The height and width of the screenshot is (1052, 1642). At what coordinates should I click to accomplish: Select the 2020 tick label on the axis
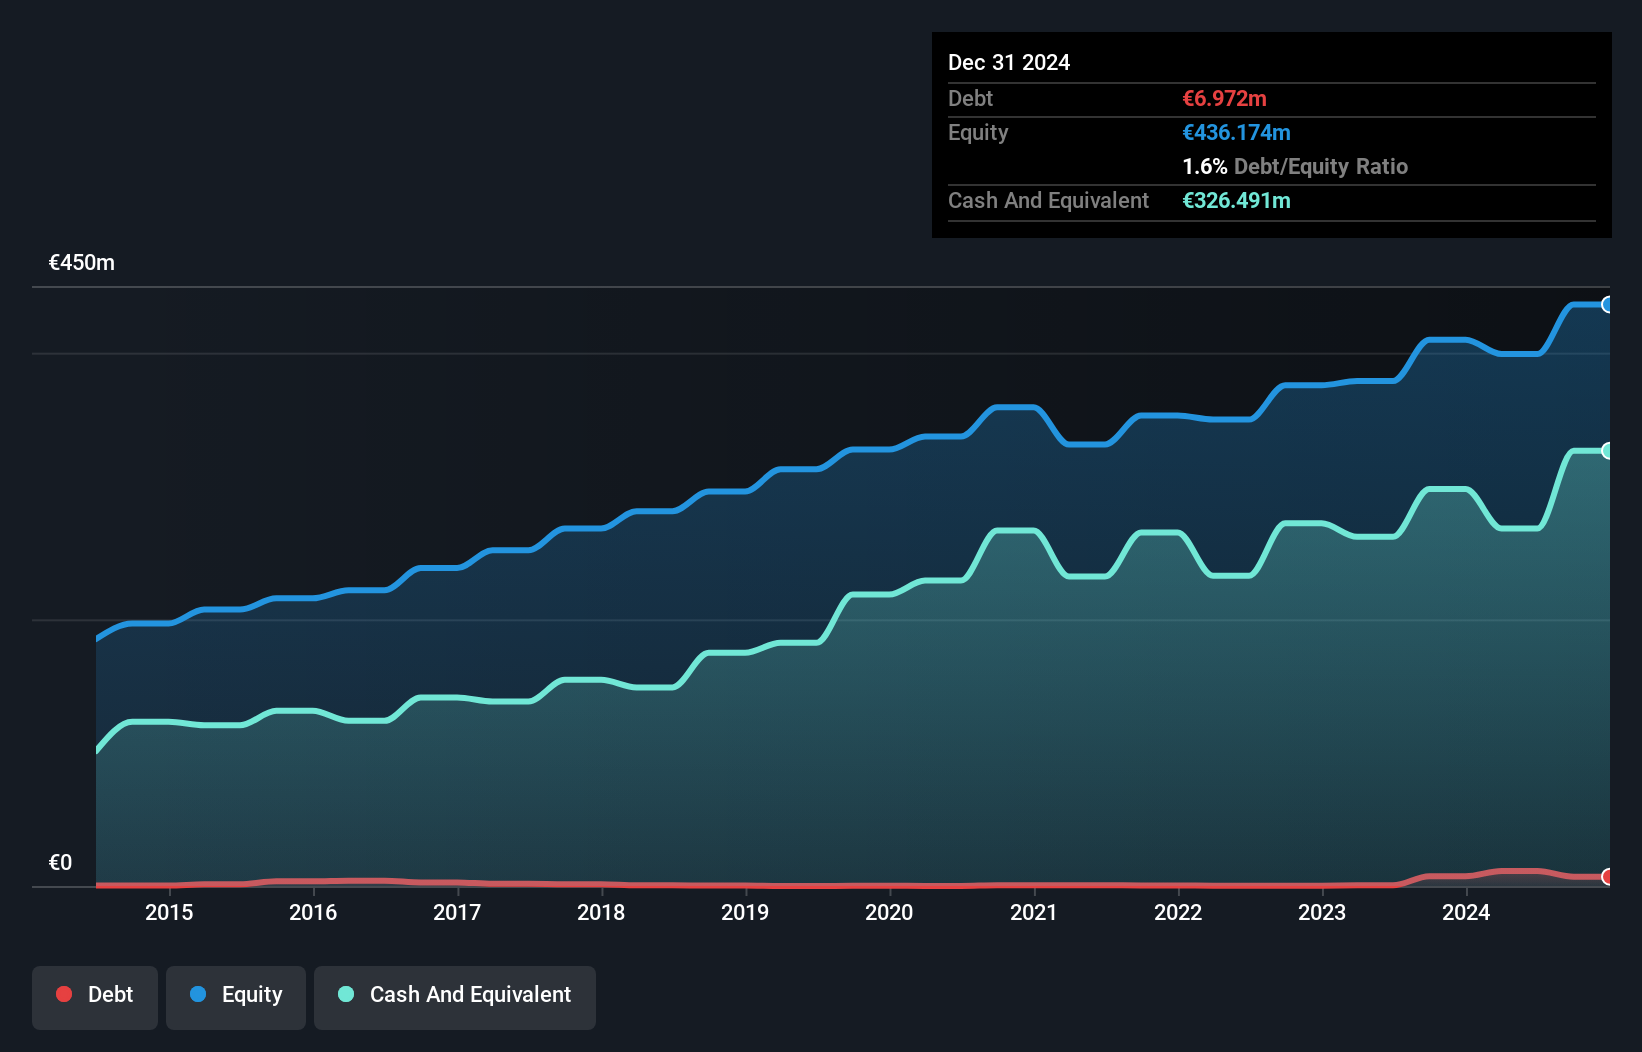click(889, 912)
